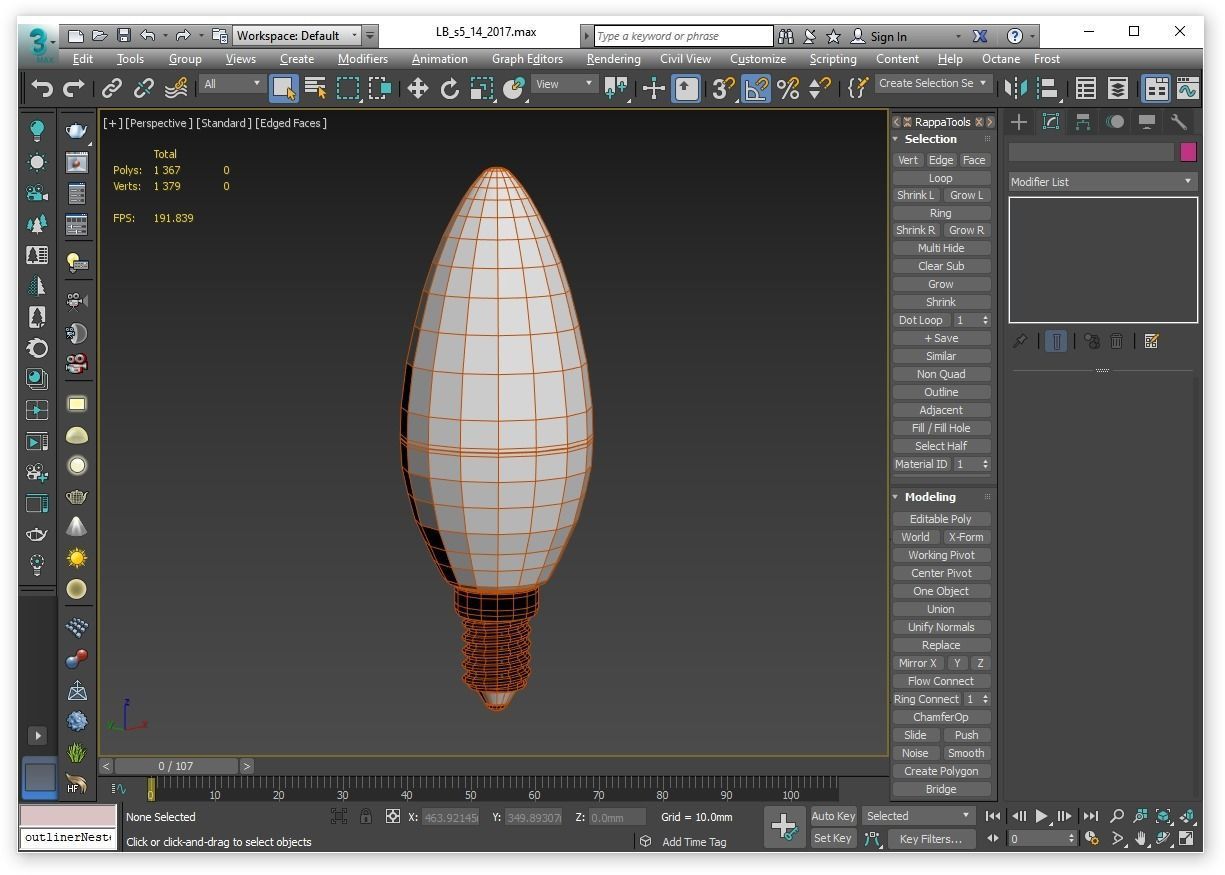Open the Workspace: Default dropdown

click(296, 35)
